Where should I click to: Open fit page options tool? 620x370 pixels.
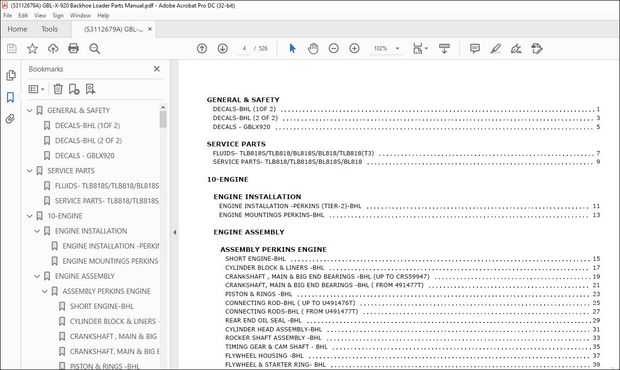[420, 49]
